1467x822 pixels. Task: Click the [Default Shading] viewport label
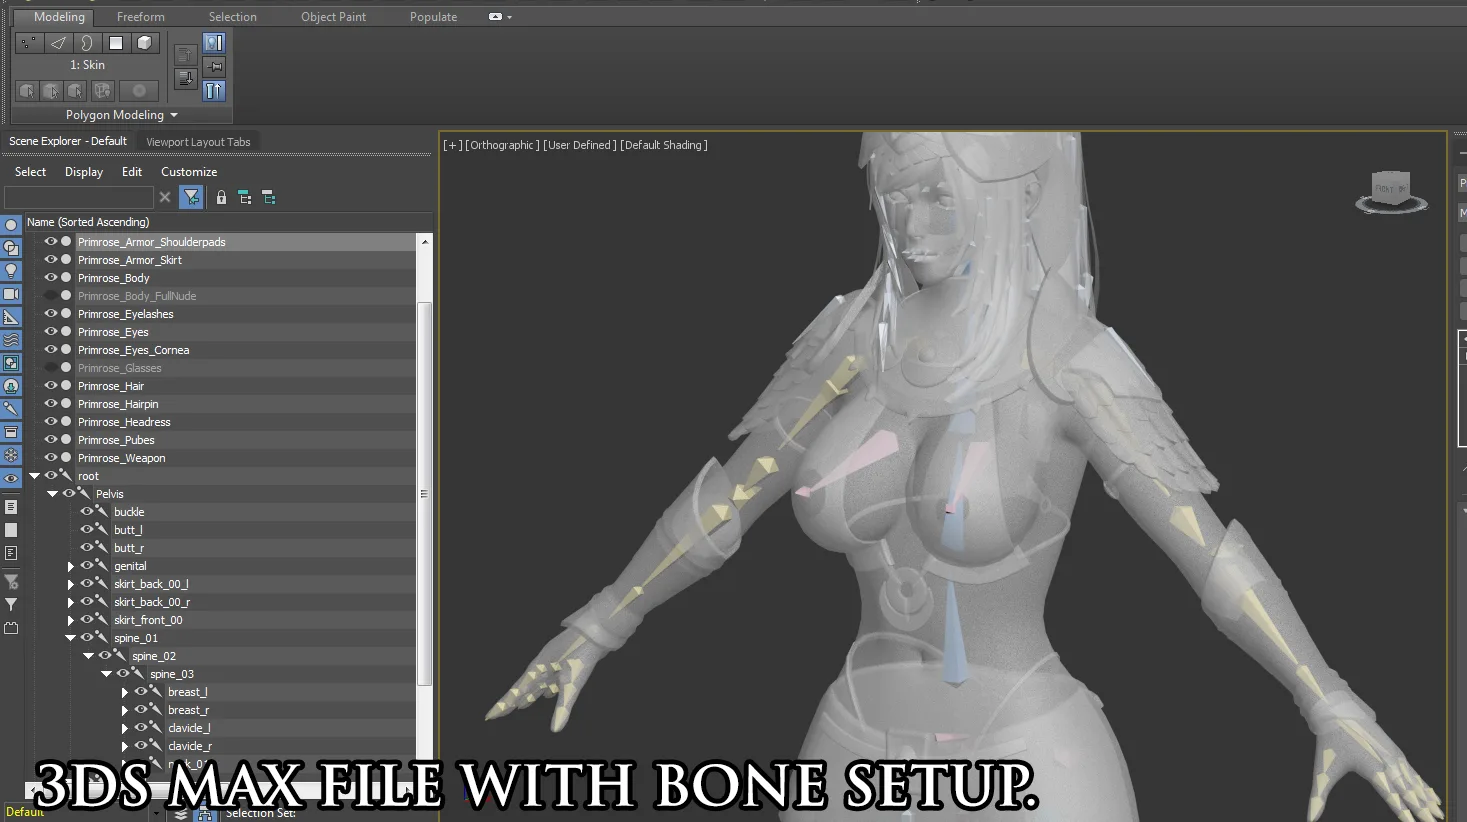(664, 145)
